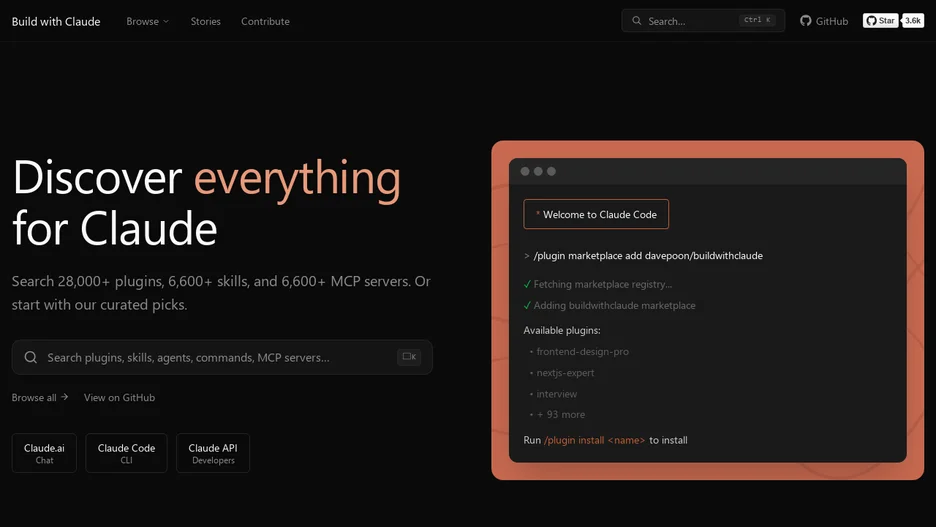Open the Stories page

pos(205,21)
